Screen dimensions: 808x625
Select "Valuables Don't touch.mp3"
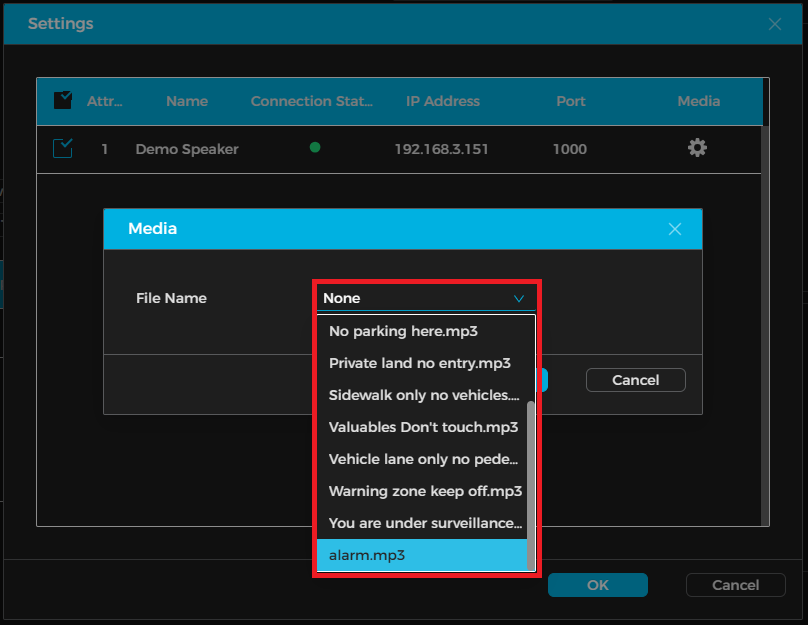pyautogui.click(x=423, y=427)
